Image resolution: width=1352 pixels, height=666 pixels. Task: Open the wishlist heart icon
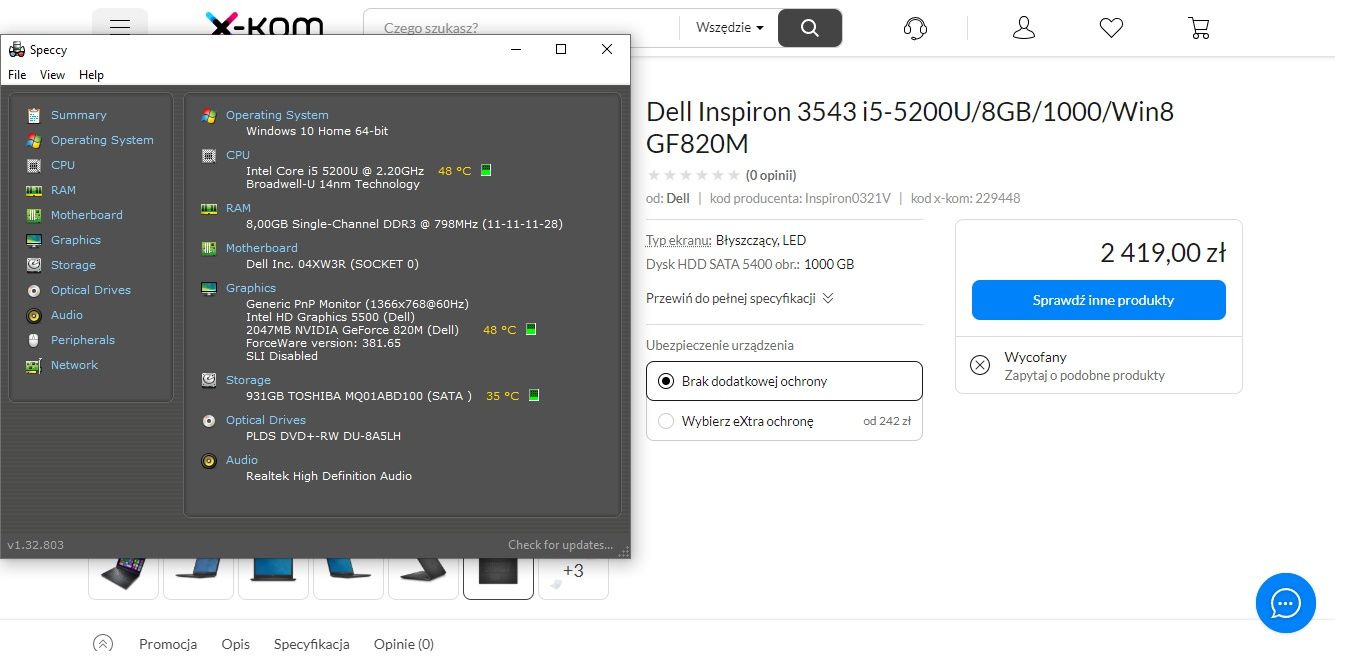[x=1111, y=28]
